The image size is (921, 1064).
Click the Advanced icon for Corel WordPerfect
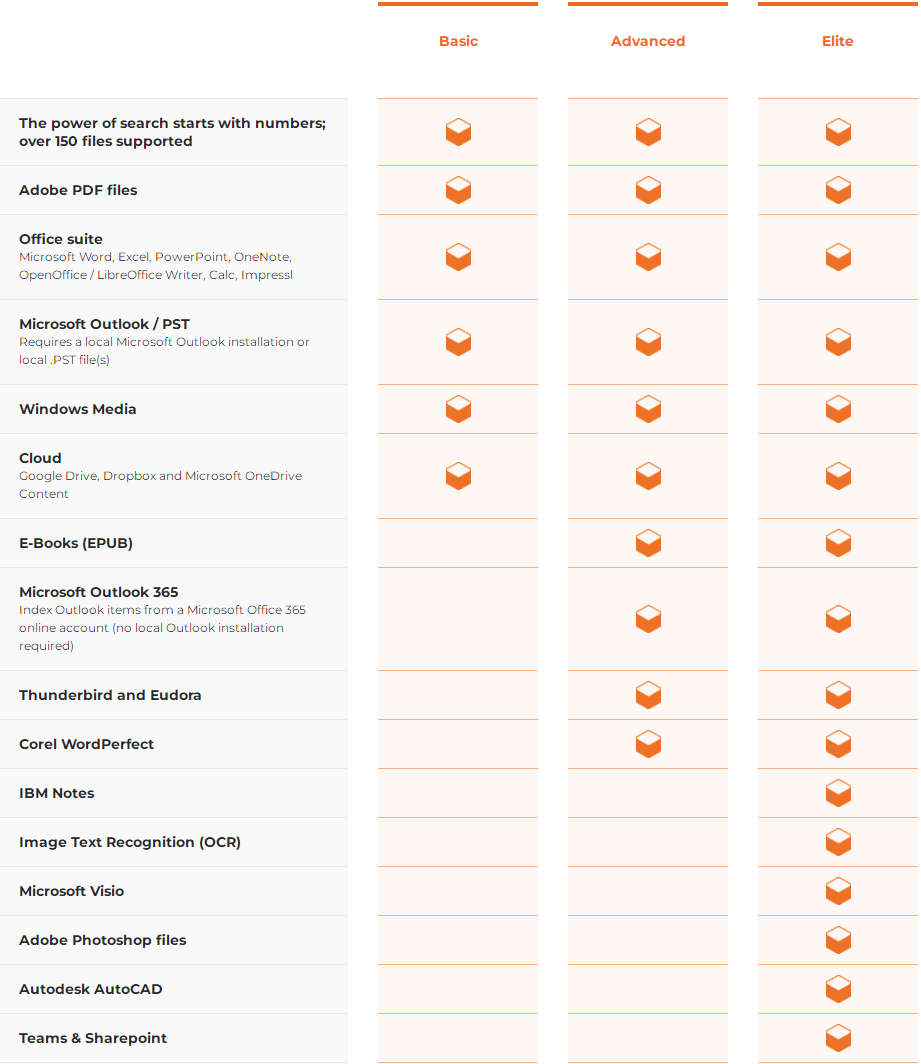[x=648, y=744]
